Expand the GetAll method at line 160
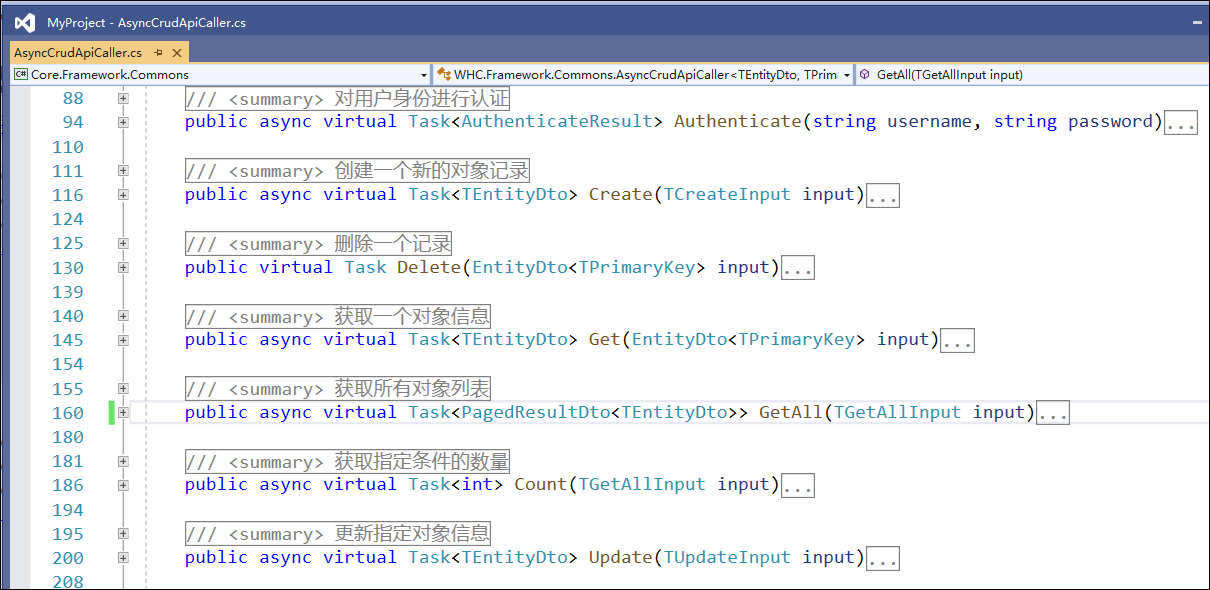 click(123, 412)
